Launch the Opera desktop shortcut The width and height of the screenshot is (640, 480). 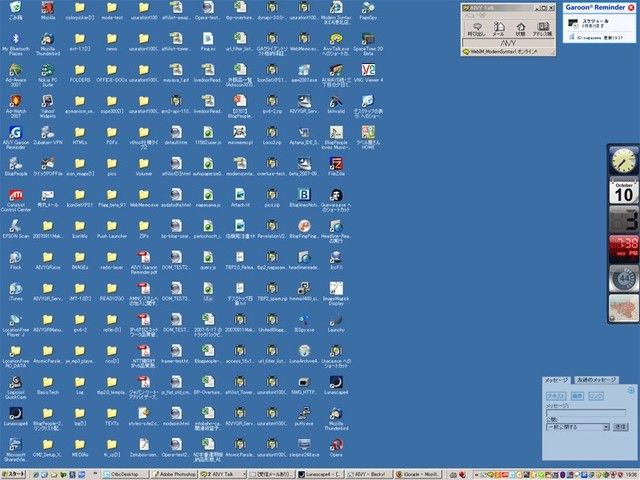click(336, 447)
